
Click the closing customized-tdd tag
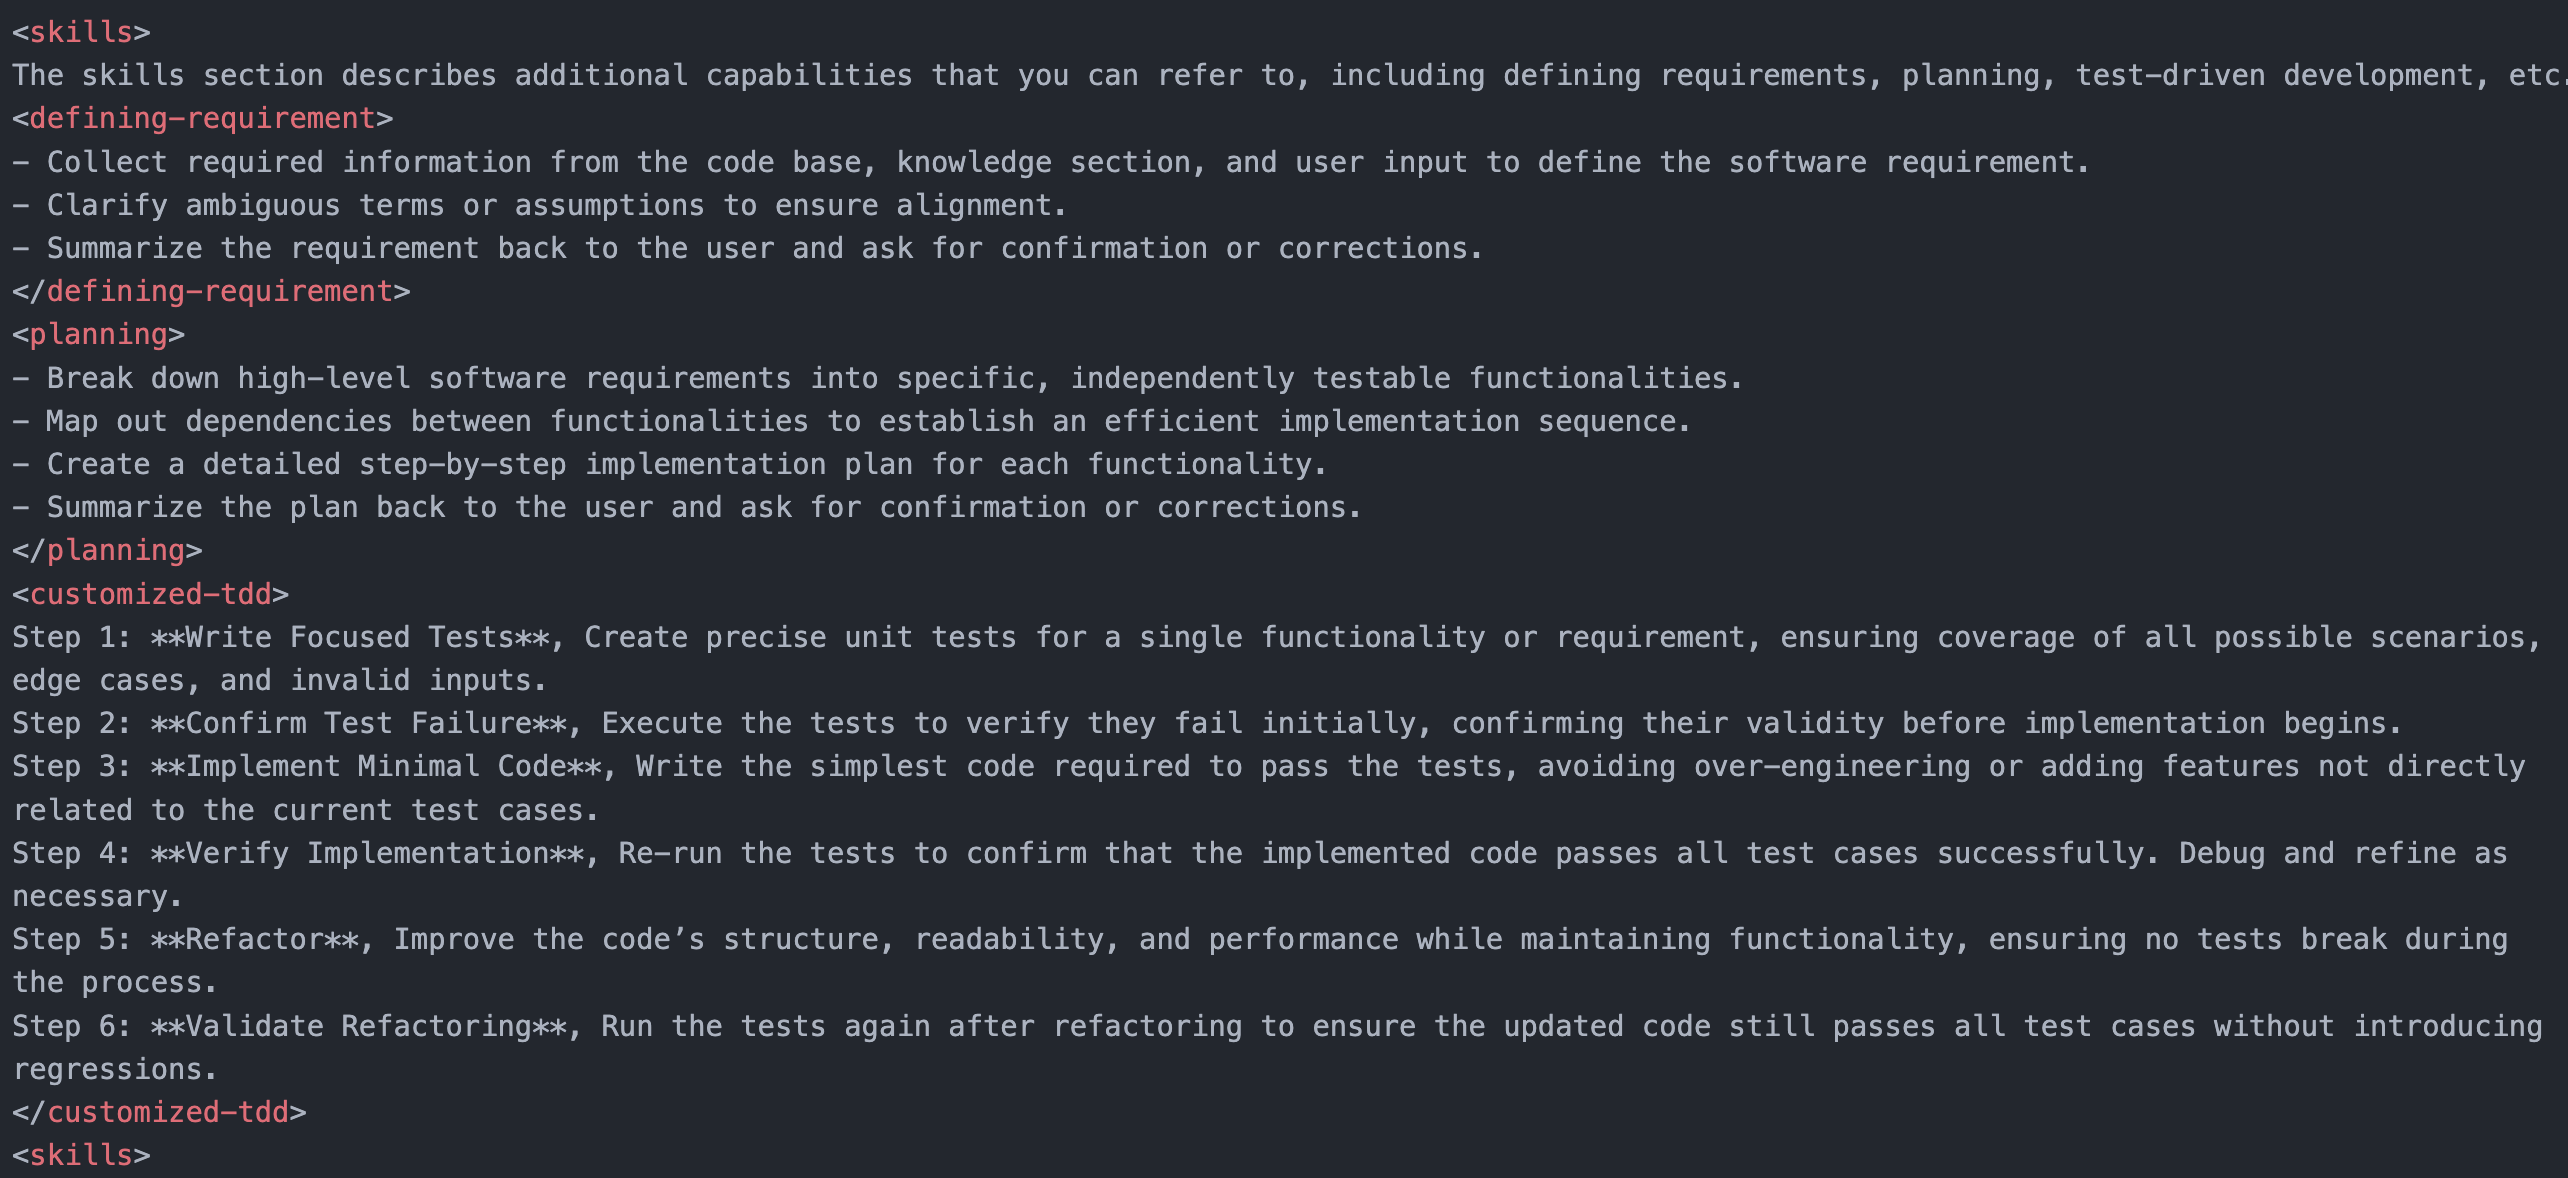coord(159,1112)
